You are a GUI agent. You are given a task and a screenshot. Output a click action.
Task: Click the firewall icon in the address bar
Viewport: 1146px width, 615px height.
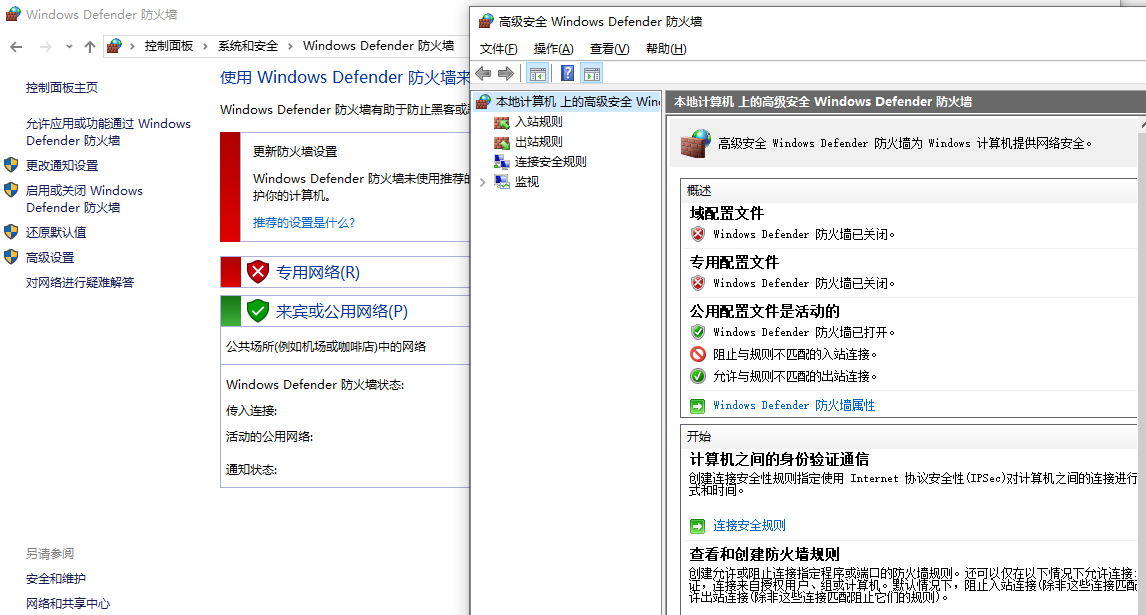(x=114, y=46)
